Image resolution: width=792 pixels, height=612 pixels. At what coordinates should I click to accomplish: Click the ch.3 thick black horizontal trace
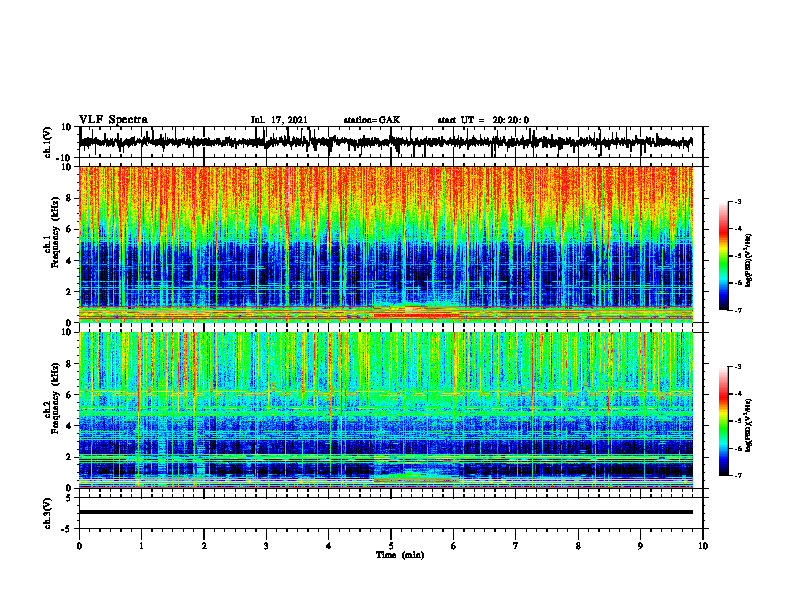point(385,512)
